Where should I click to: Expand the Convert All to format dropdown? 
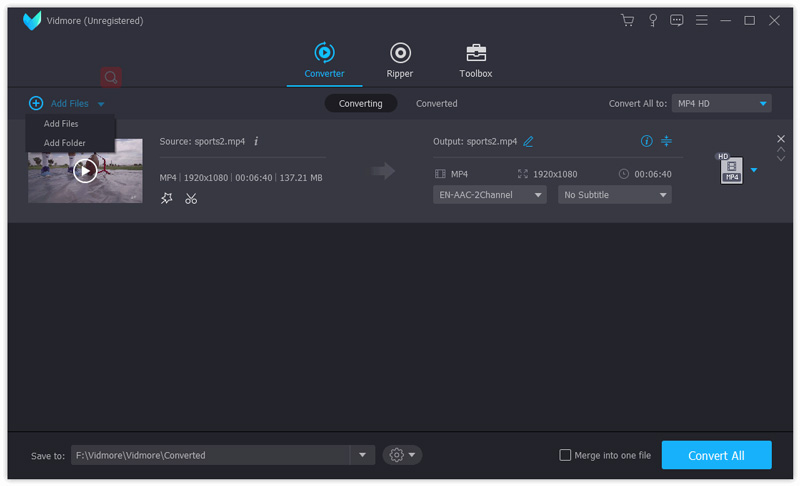721,103
